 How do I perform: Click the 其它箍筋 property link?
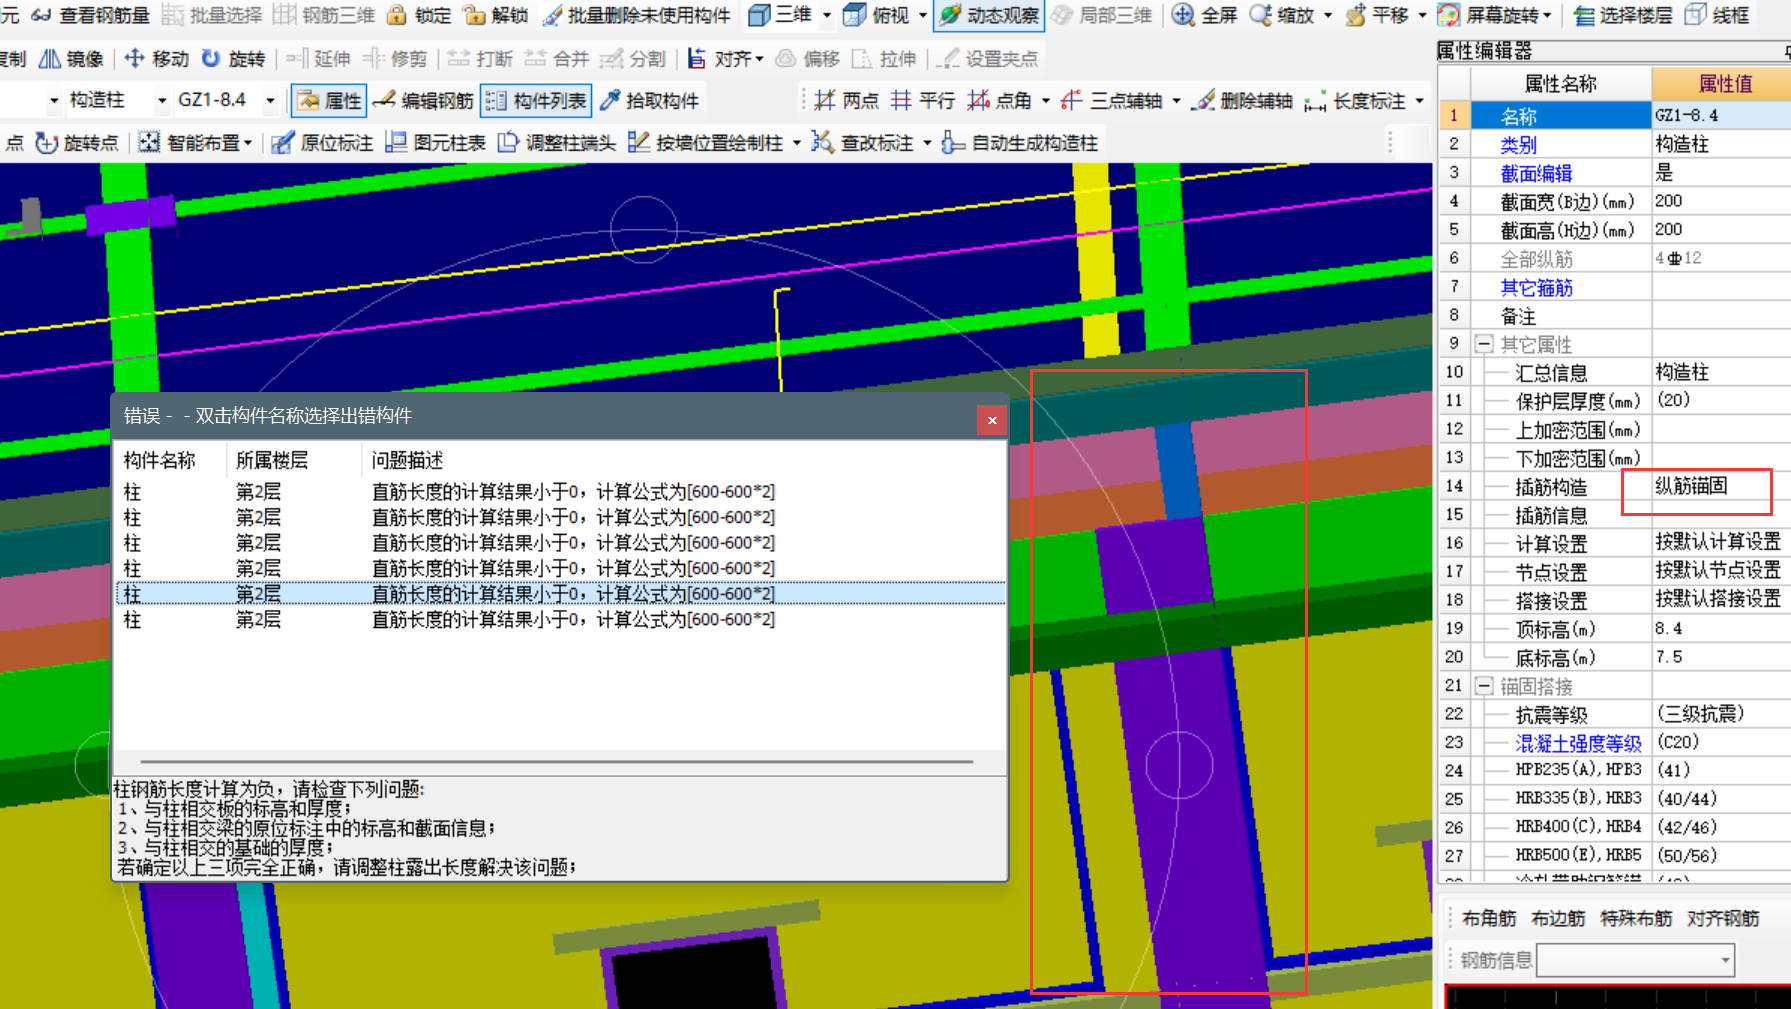1536,288
